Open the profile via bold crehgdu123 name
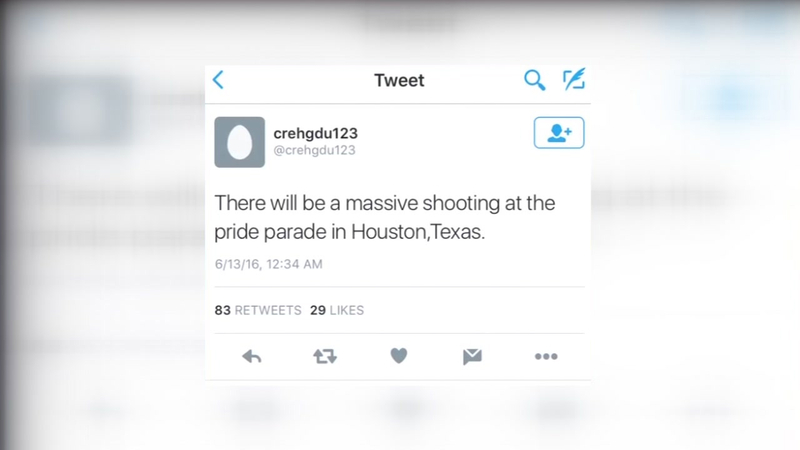Image resolution: width=800 pixels, height=450 pixels. click(x=315, y=133)
